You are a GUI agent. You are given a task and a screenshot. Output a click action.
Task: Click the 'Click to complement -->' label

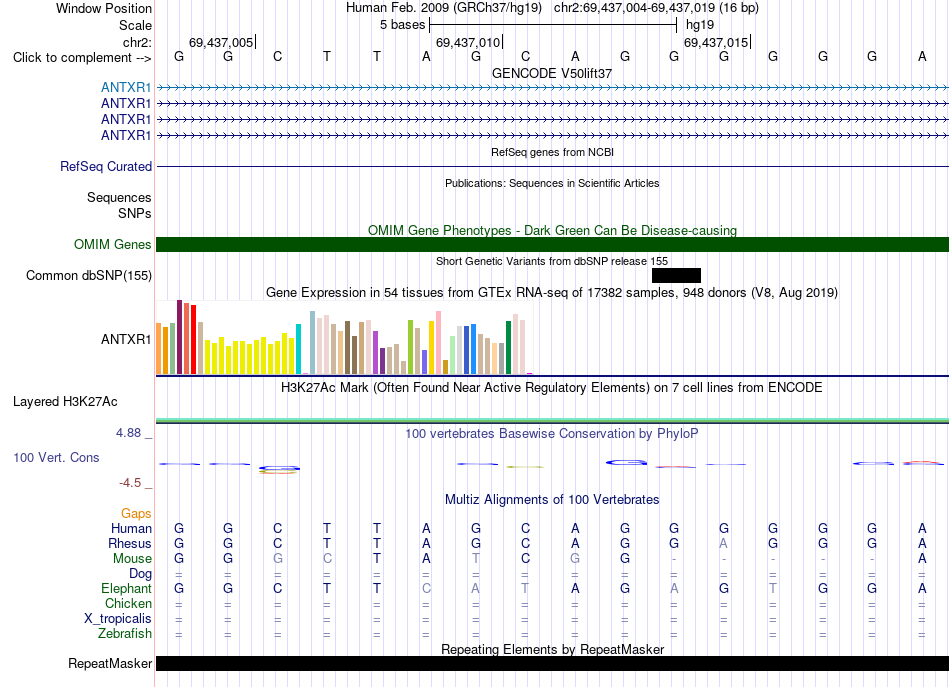click(x=82, y=58)
